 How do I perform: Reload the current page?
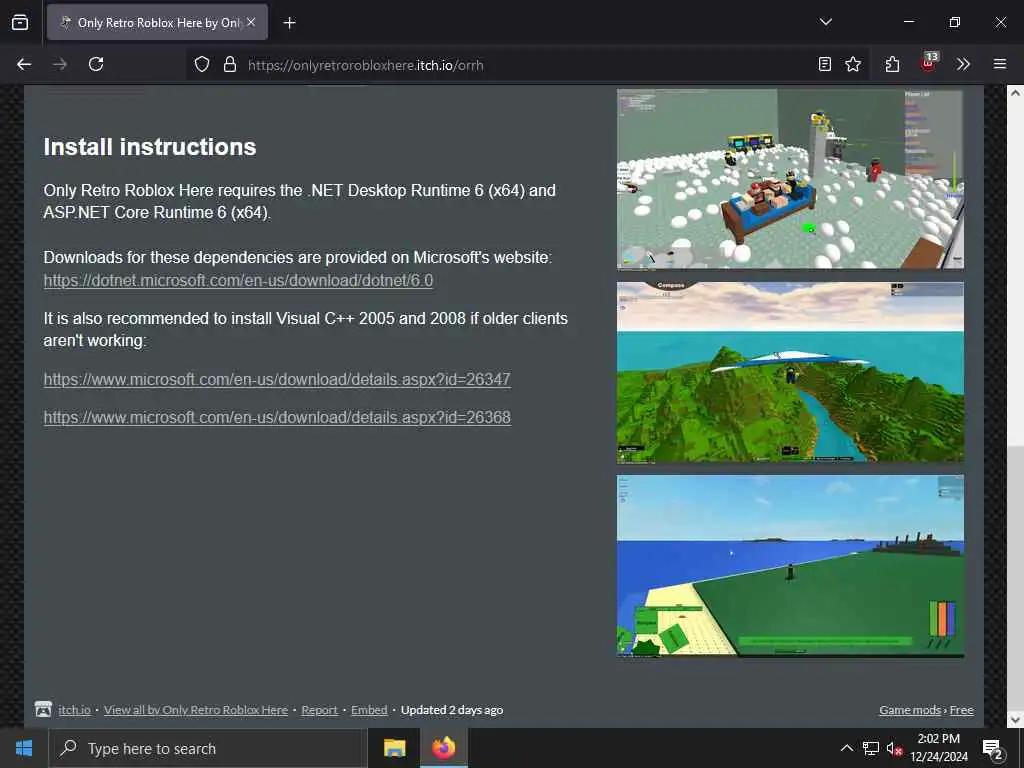coord(96,64)
